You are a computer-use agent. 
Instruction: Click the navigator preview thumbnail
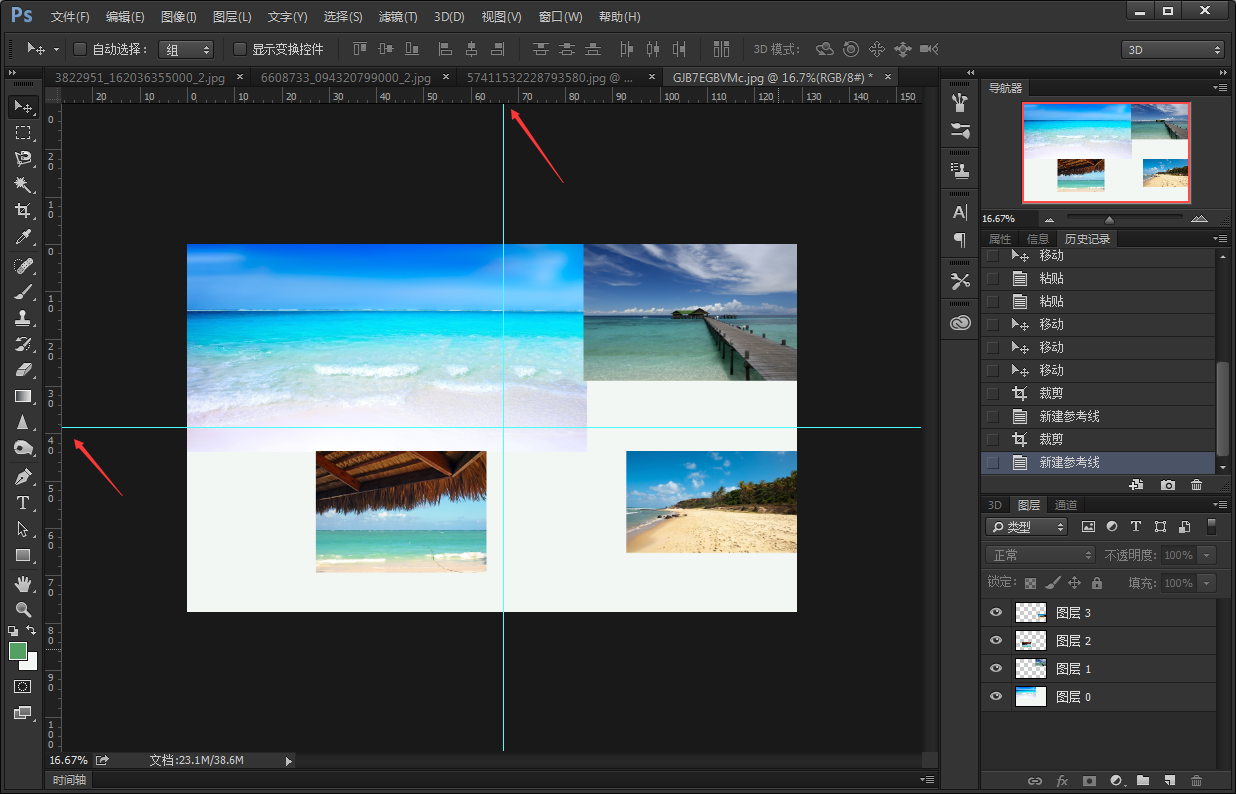coord(1105,152)
